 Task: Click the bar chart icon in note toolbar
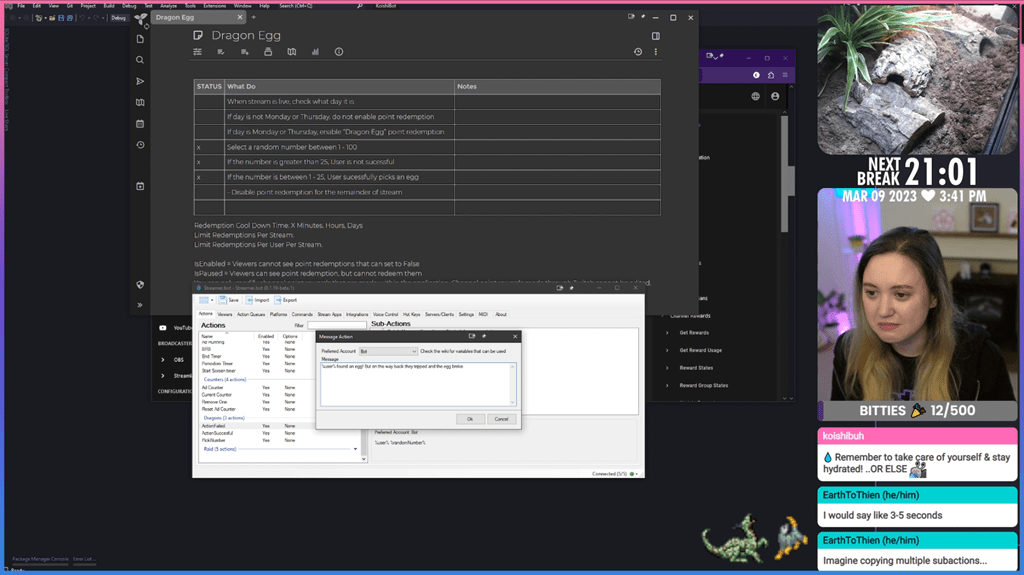point(315,52)
